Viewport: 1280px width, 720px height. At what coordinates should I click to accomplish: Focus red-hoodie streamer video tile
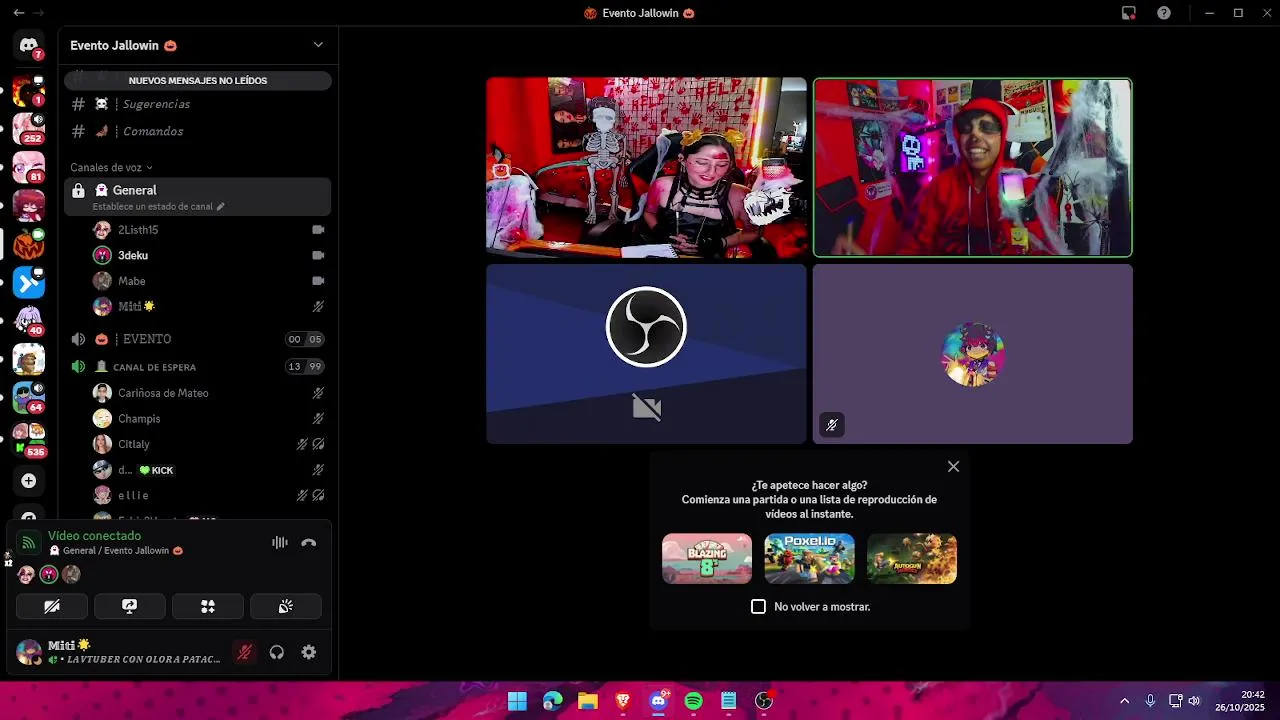click(973, 167)
